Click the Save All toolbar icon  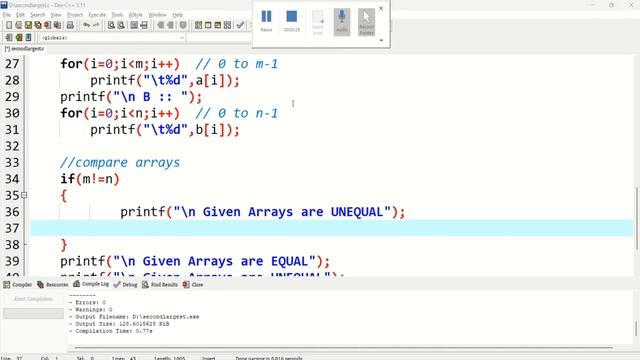click(x=38, y=25)
